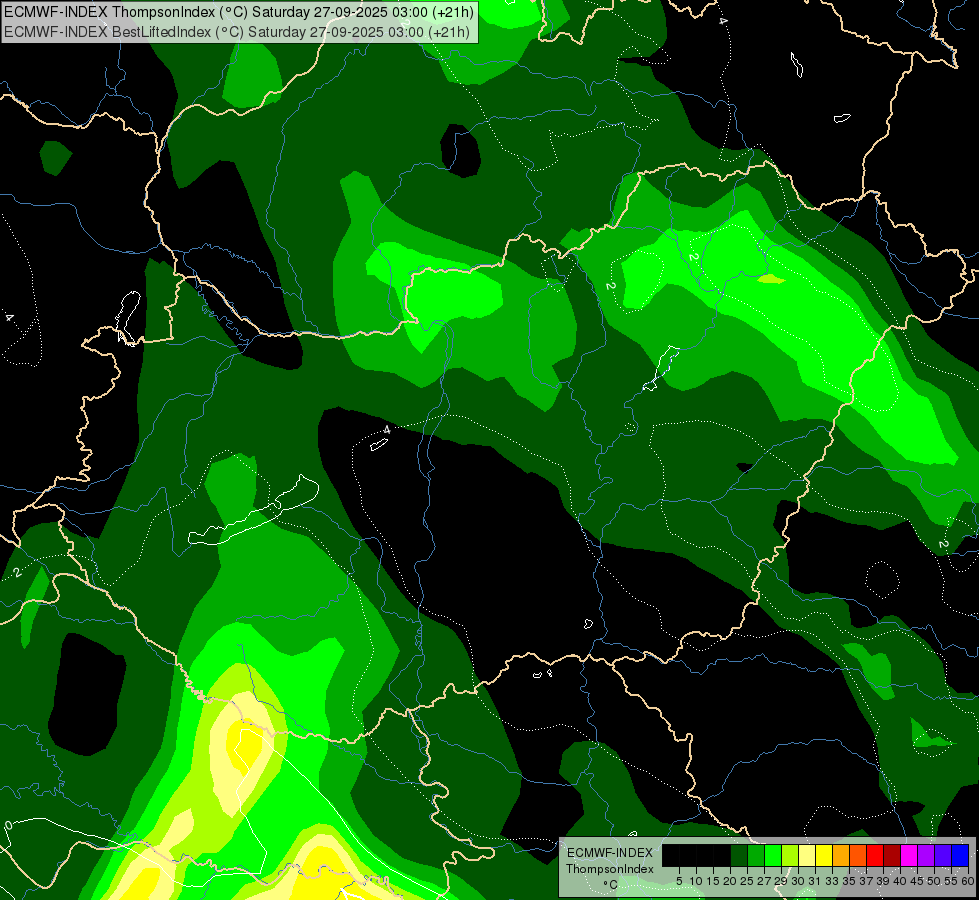This screenshot has height=900, width=979.
Task: Click legend scale value 27
Action: pyautogui.click(x=764, y=881)
